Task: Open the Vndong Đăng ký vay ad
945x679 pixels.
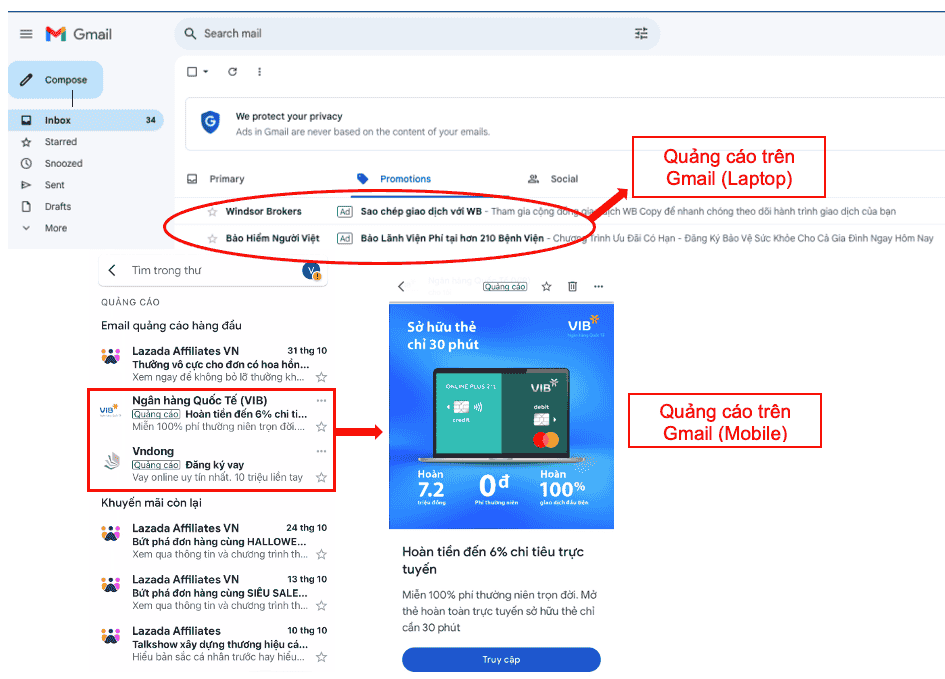Action: click(214, 465)
